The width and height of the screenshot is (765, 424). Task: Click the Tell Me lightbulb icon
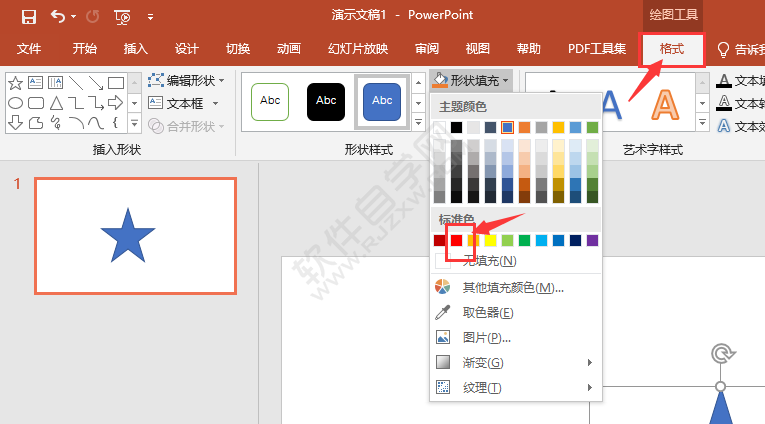pyautogui.click(x=723, y=49)
